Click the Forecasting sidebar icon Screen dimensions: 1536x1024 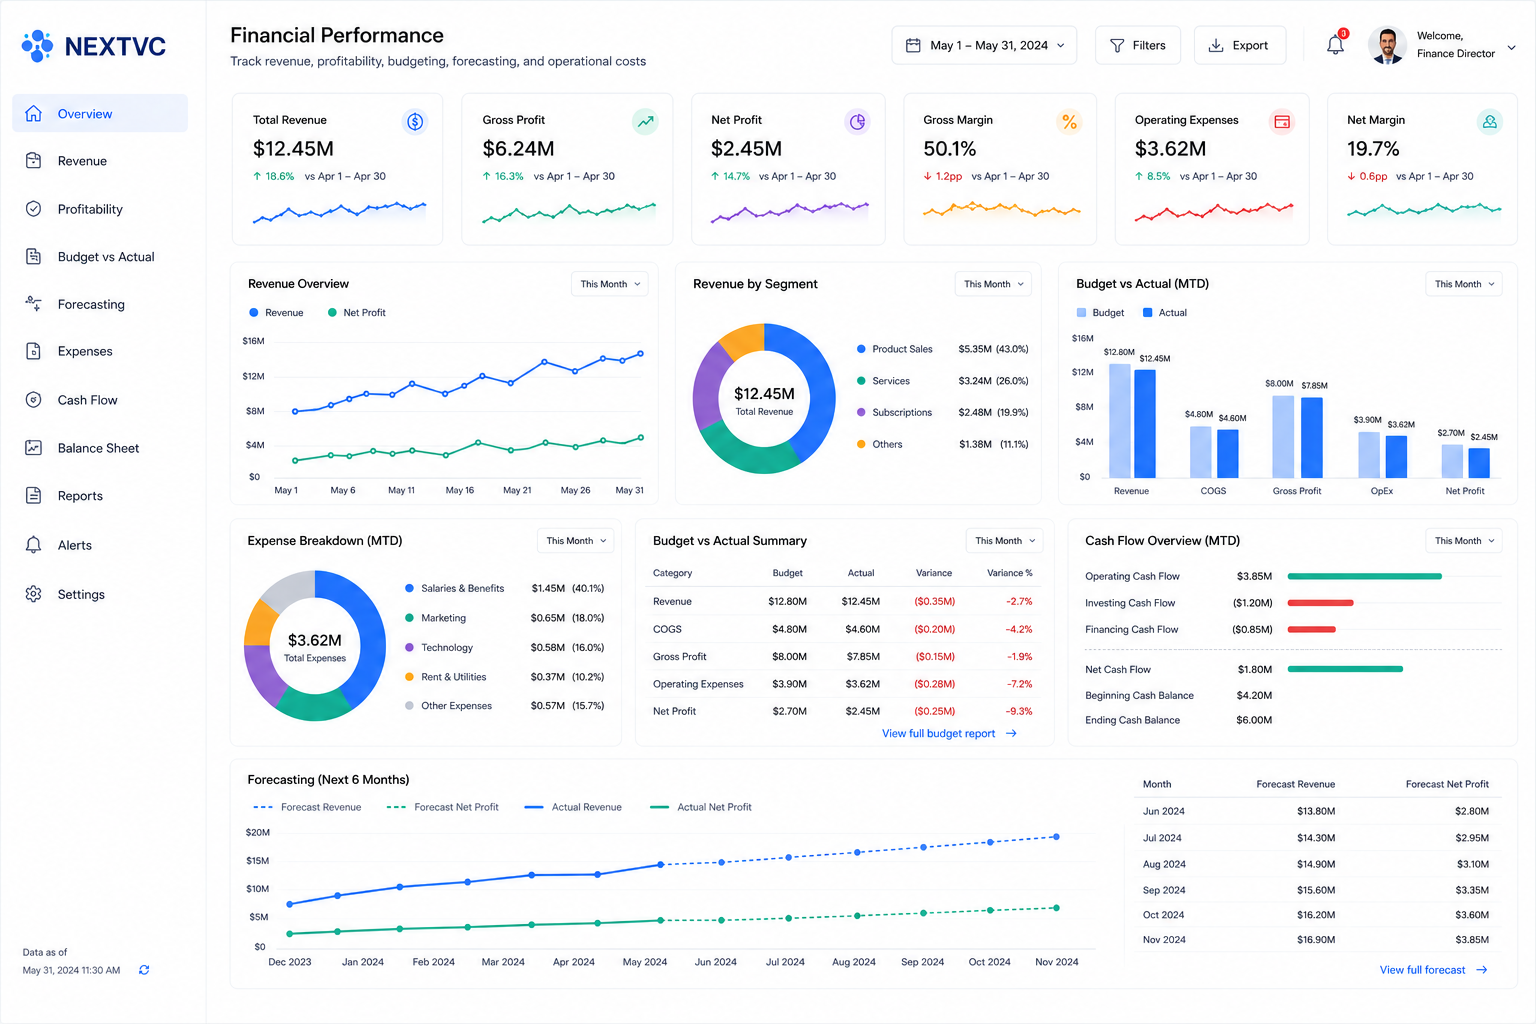pos(33,304)
